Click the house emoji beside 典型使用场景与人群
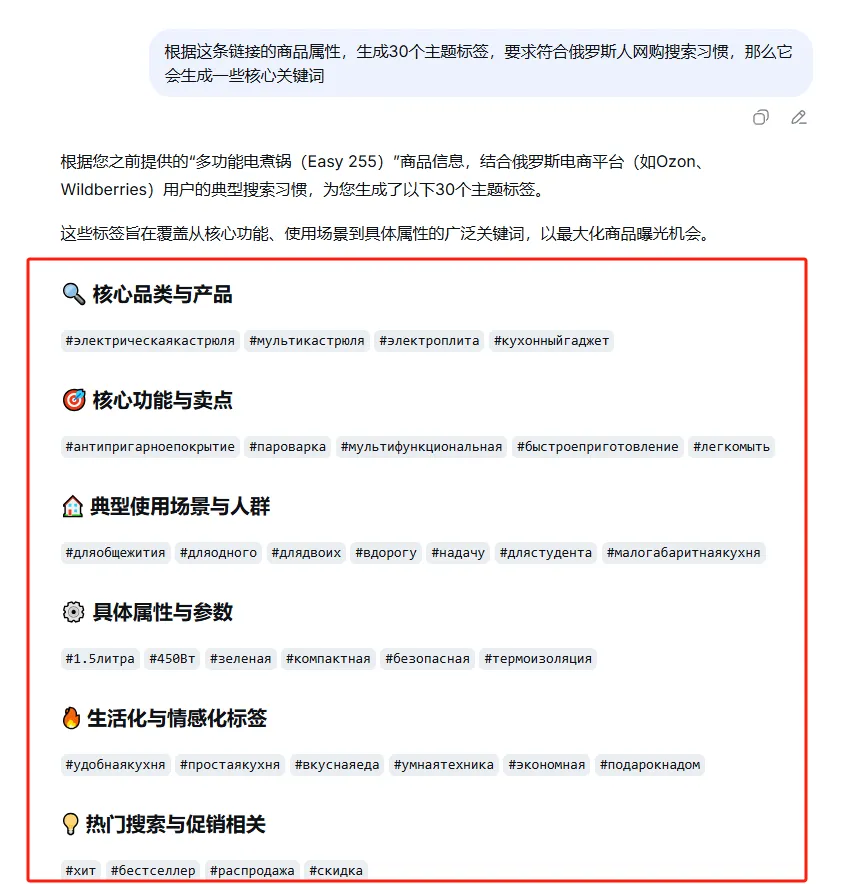Screen dimensions: 859x884 point(72,506)
